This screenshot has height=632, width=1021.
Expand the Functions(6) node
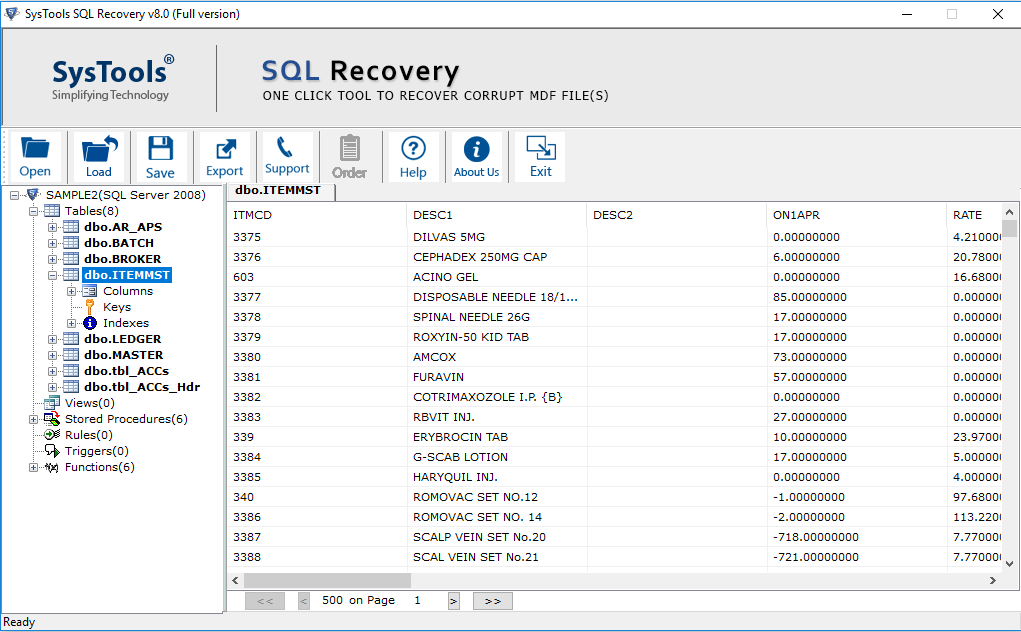pos(33,467)
